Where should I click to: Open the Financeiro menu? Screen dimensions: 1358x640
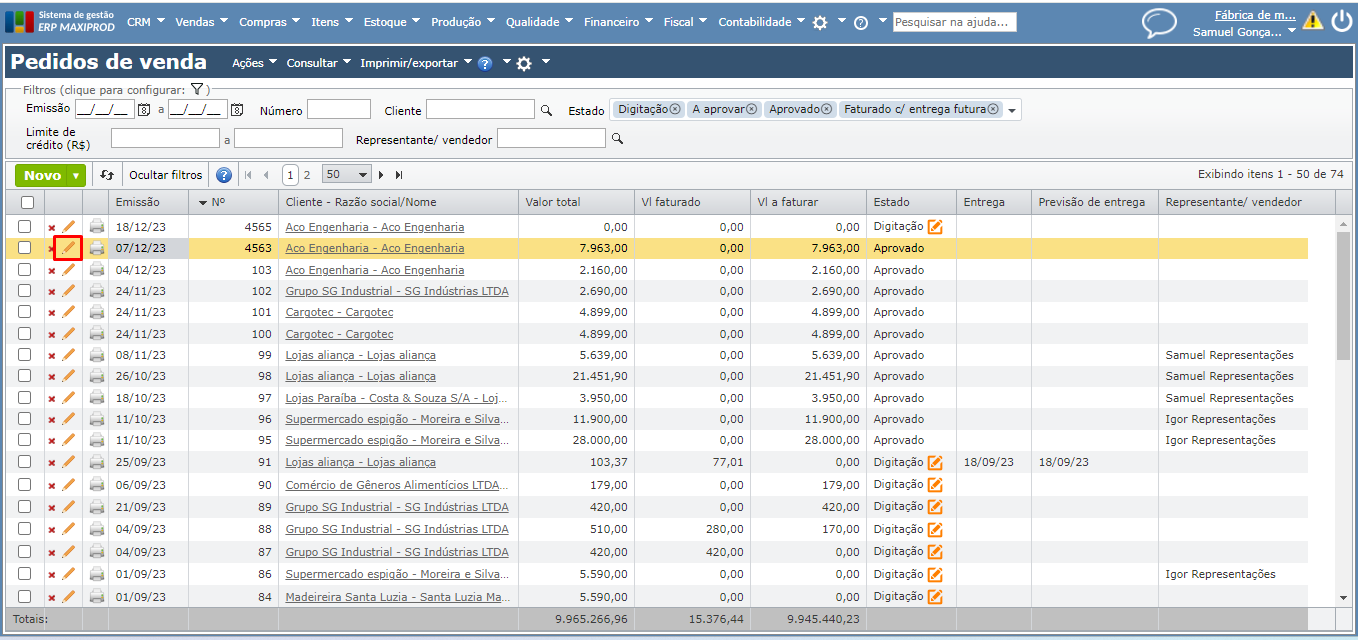pos(617,22)
